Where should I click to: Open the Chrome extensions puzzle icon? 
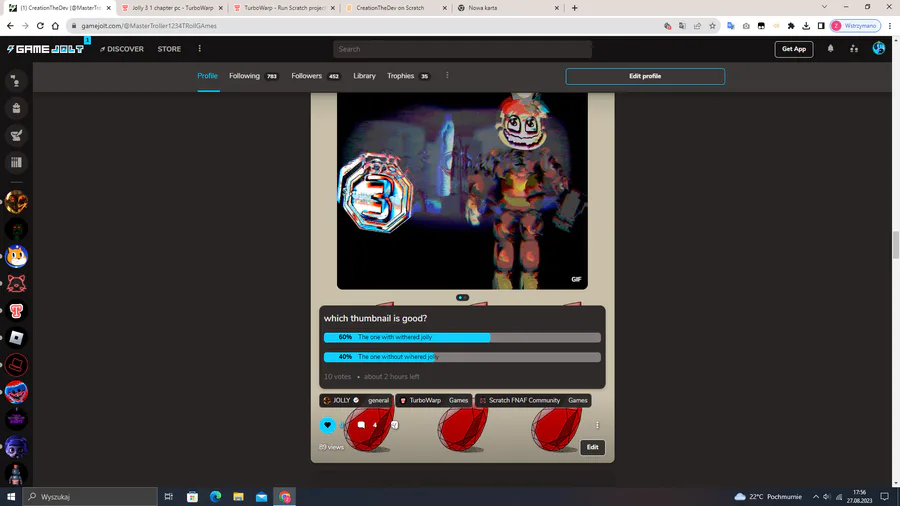click(791, 26)
